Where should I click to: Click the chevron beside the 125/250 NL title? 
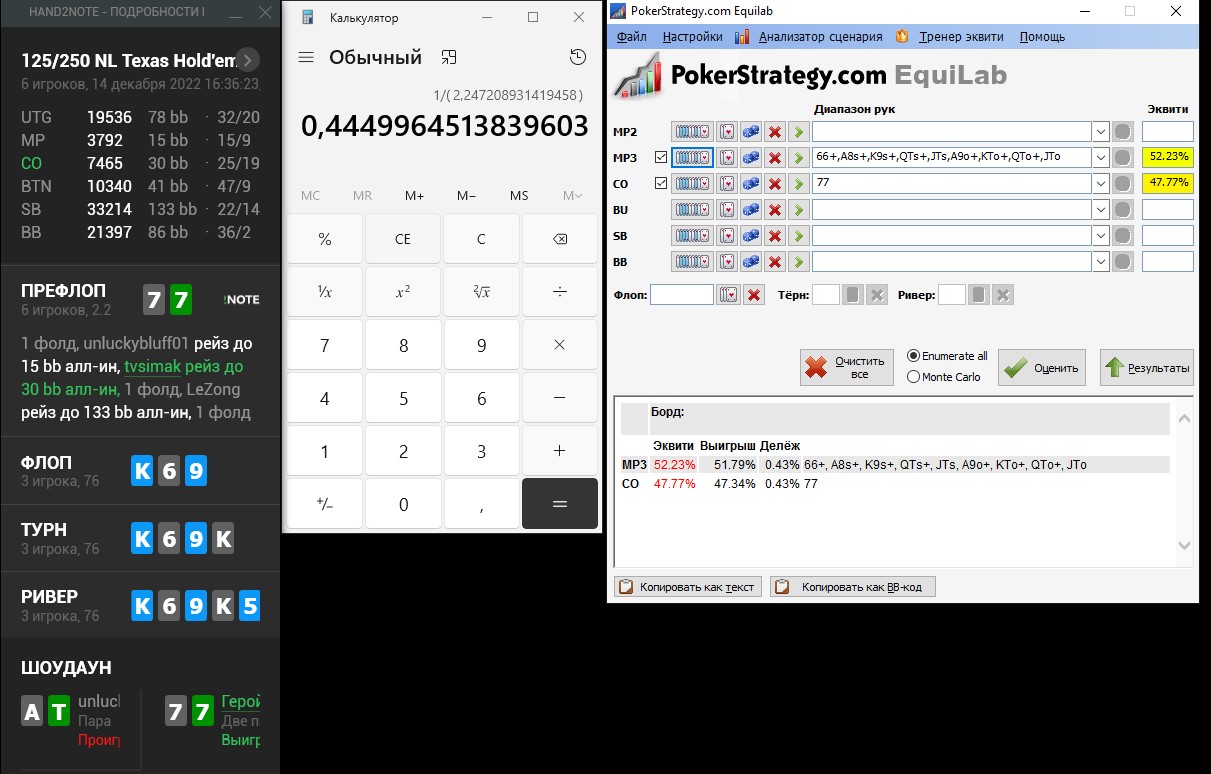248,60
